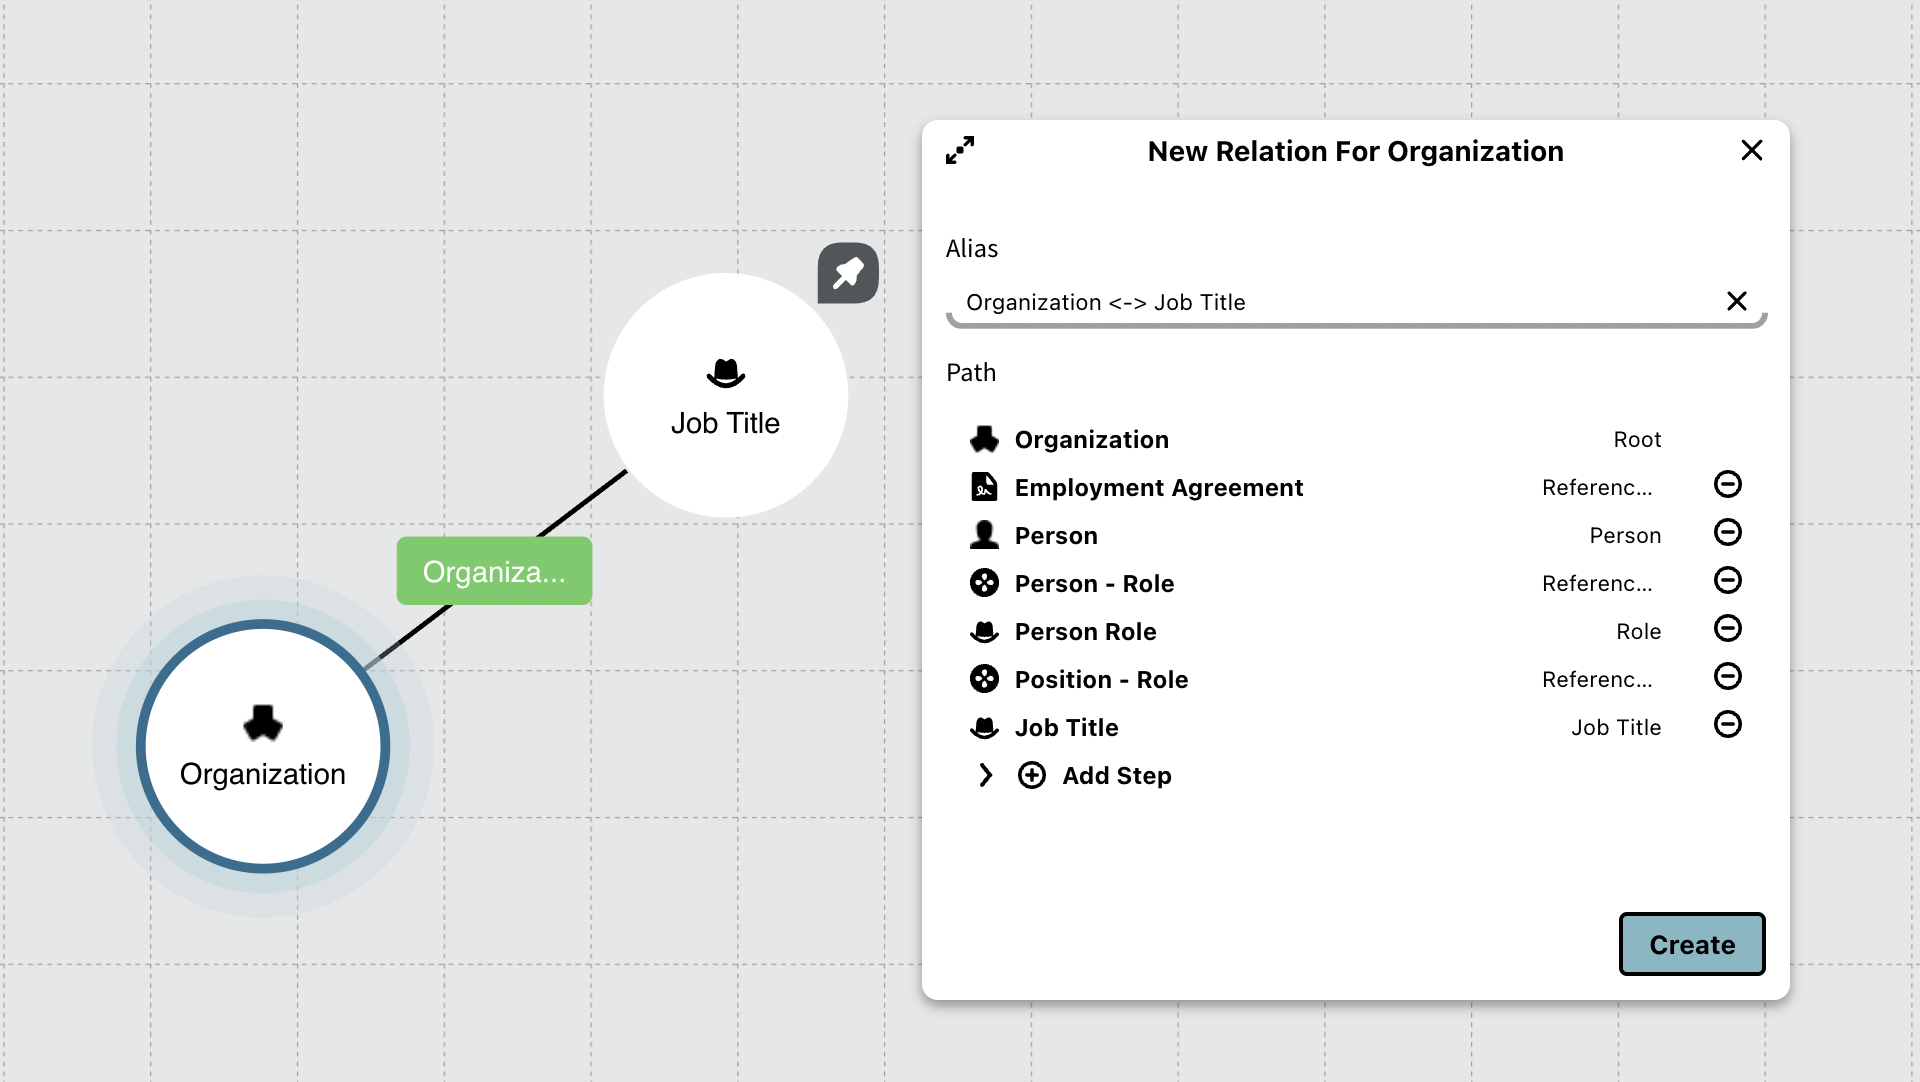Click the Alias input field
Viewport: 1920px width, 1082px height.
pyautogui.click(x=1330, y=303)
